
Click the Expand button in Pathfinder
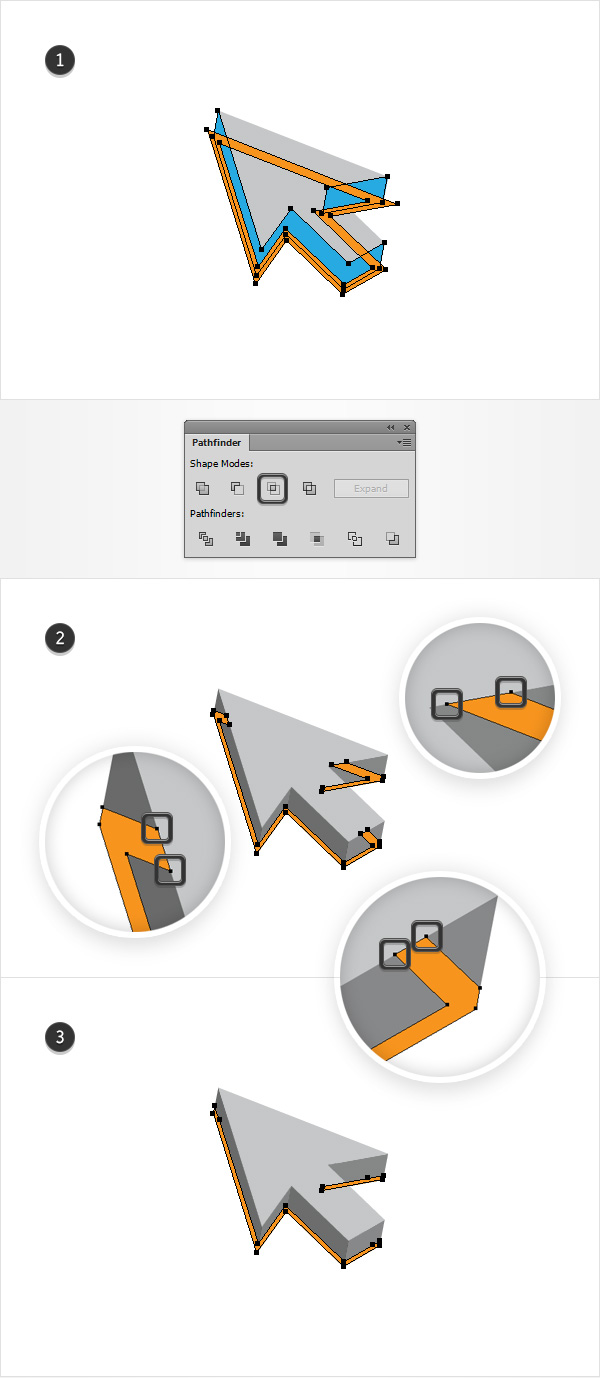coord(371,488)
